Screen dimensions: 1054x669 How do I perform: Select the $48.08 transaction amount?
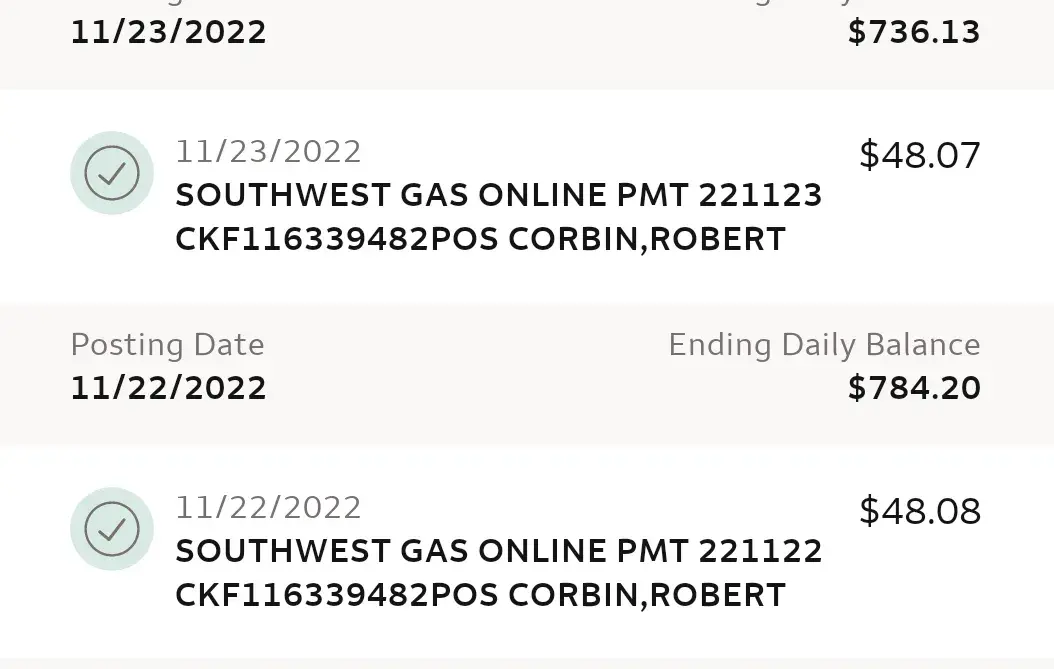pos(920,511)
